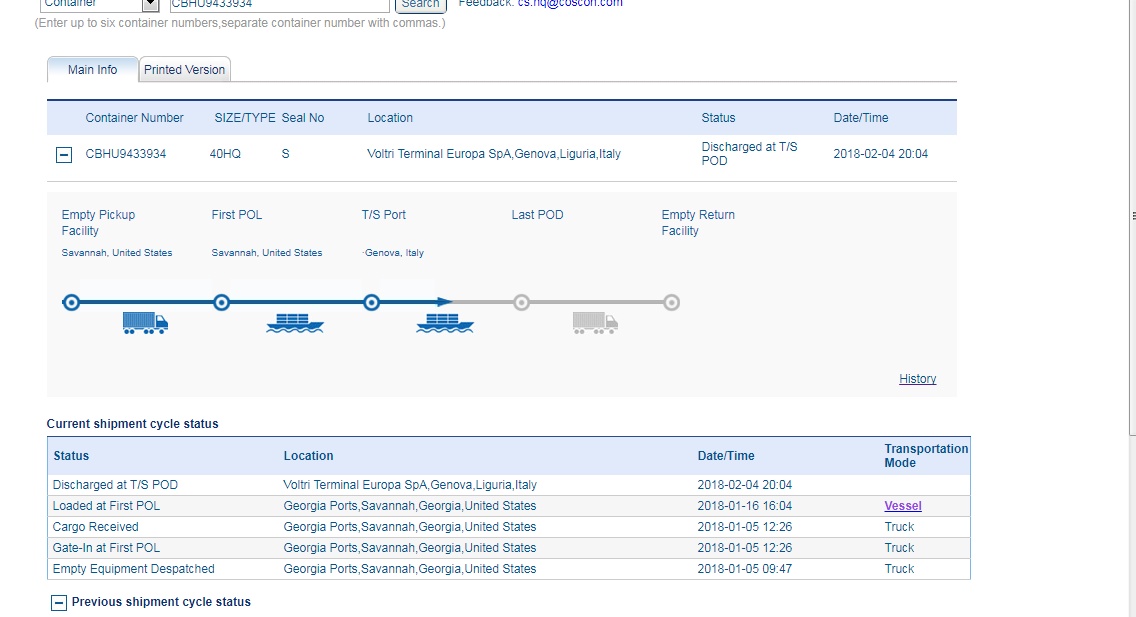Click the ship icon after First POL
Image resolution: width=1136 pixels, height=617 pixels.
tap(295, 322)
